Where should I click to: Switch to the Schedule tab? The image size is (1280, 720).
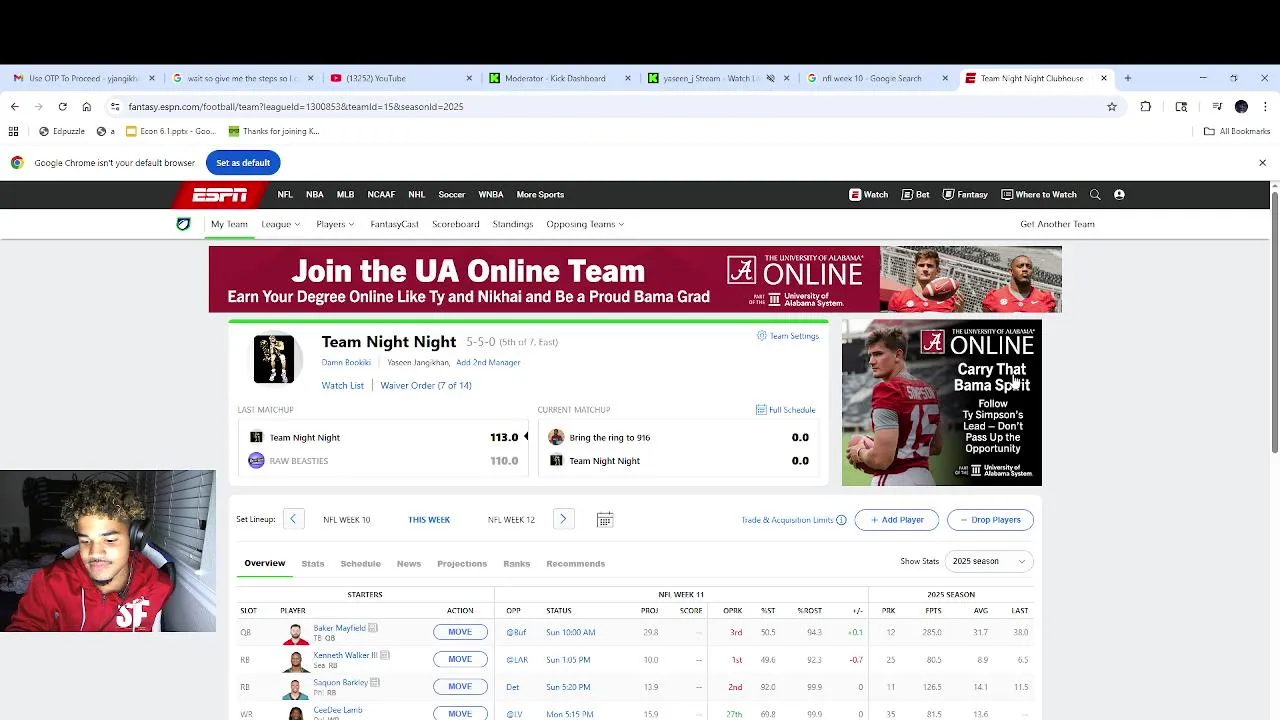361,564
